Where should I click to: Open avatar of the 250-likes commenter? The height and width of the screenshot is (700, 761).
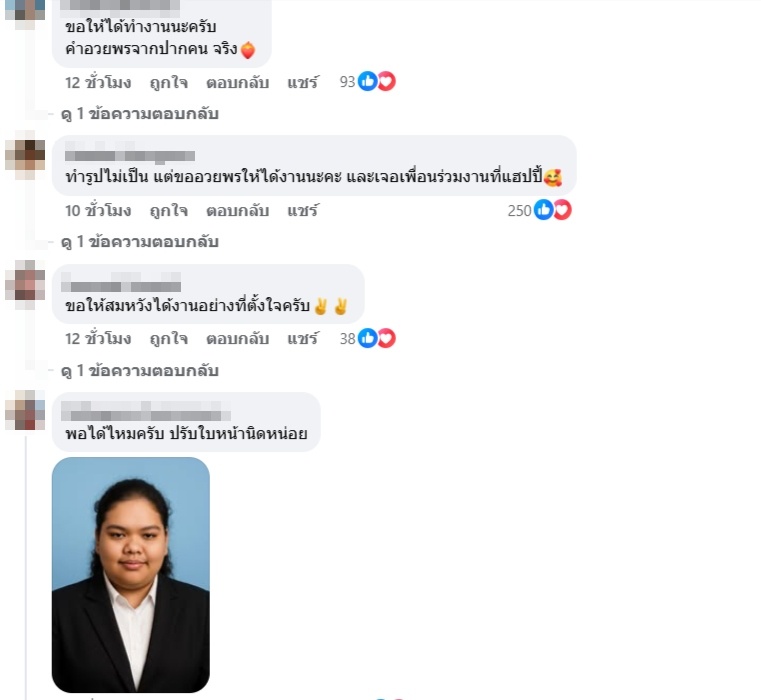point(25,155)
